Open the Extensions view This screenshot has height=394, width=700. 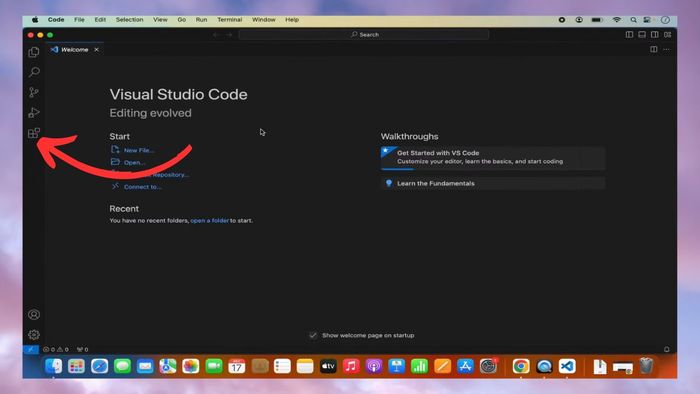pos(34,133)
